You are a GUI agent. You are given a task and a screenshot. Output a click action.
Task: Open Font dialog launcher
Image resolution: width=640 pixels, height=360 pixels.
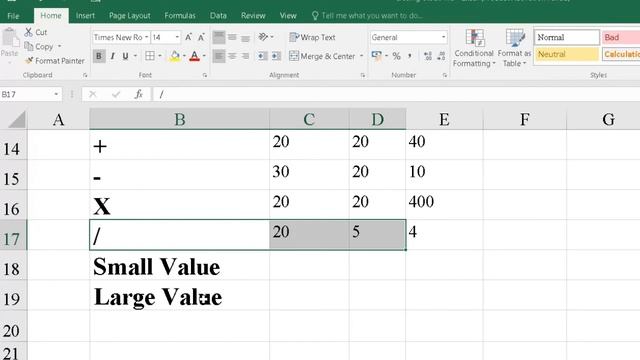coord(204,75)
